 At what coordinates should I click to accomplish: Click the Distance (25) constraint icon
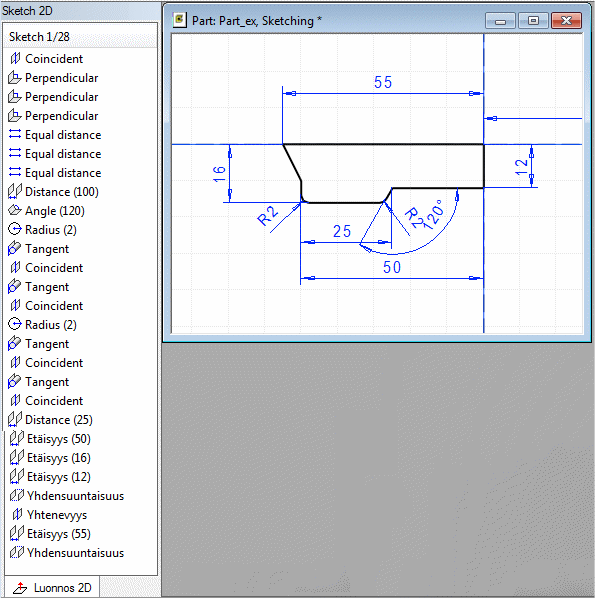15,419
